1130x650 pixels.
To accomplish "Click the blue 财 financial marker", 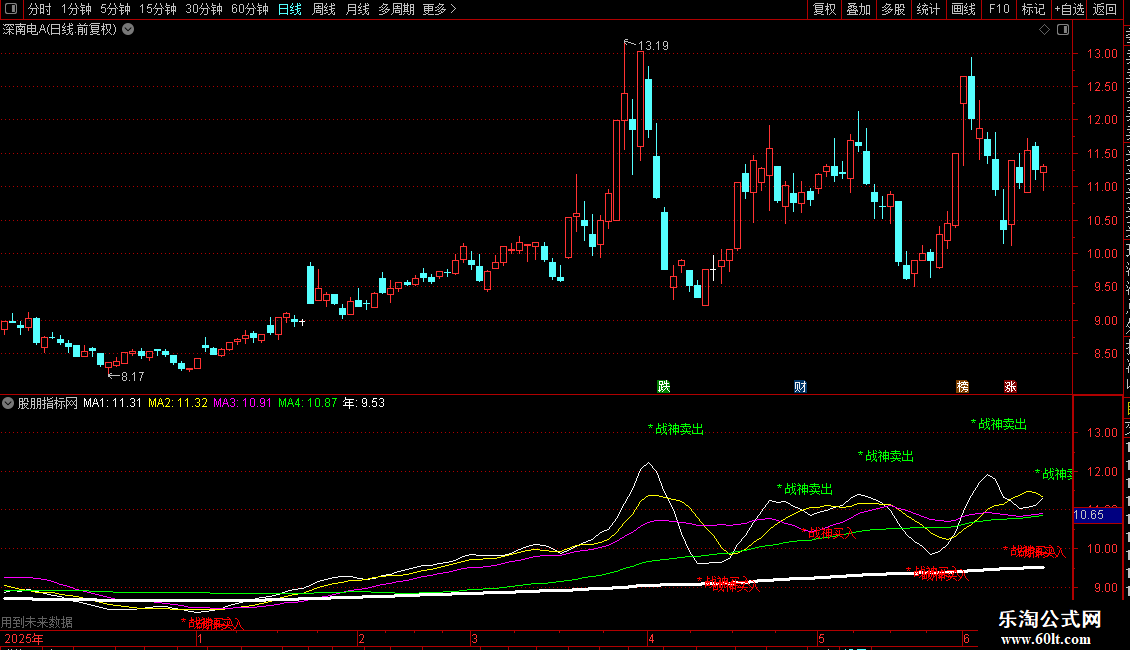I will click(800, 386).
